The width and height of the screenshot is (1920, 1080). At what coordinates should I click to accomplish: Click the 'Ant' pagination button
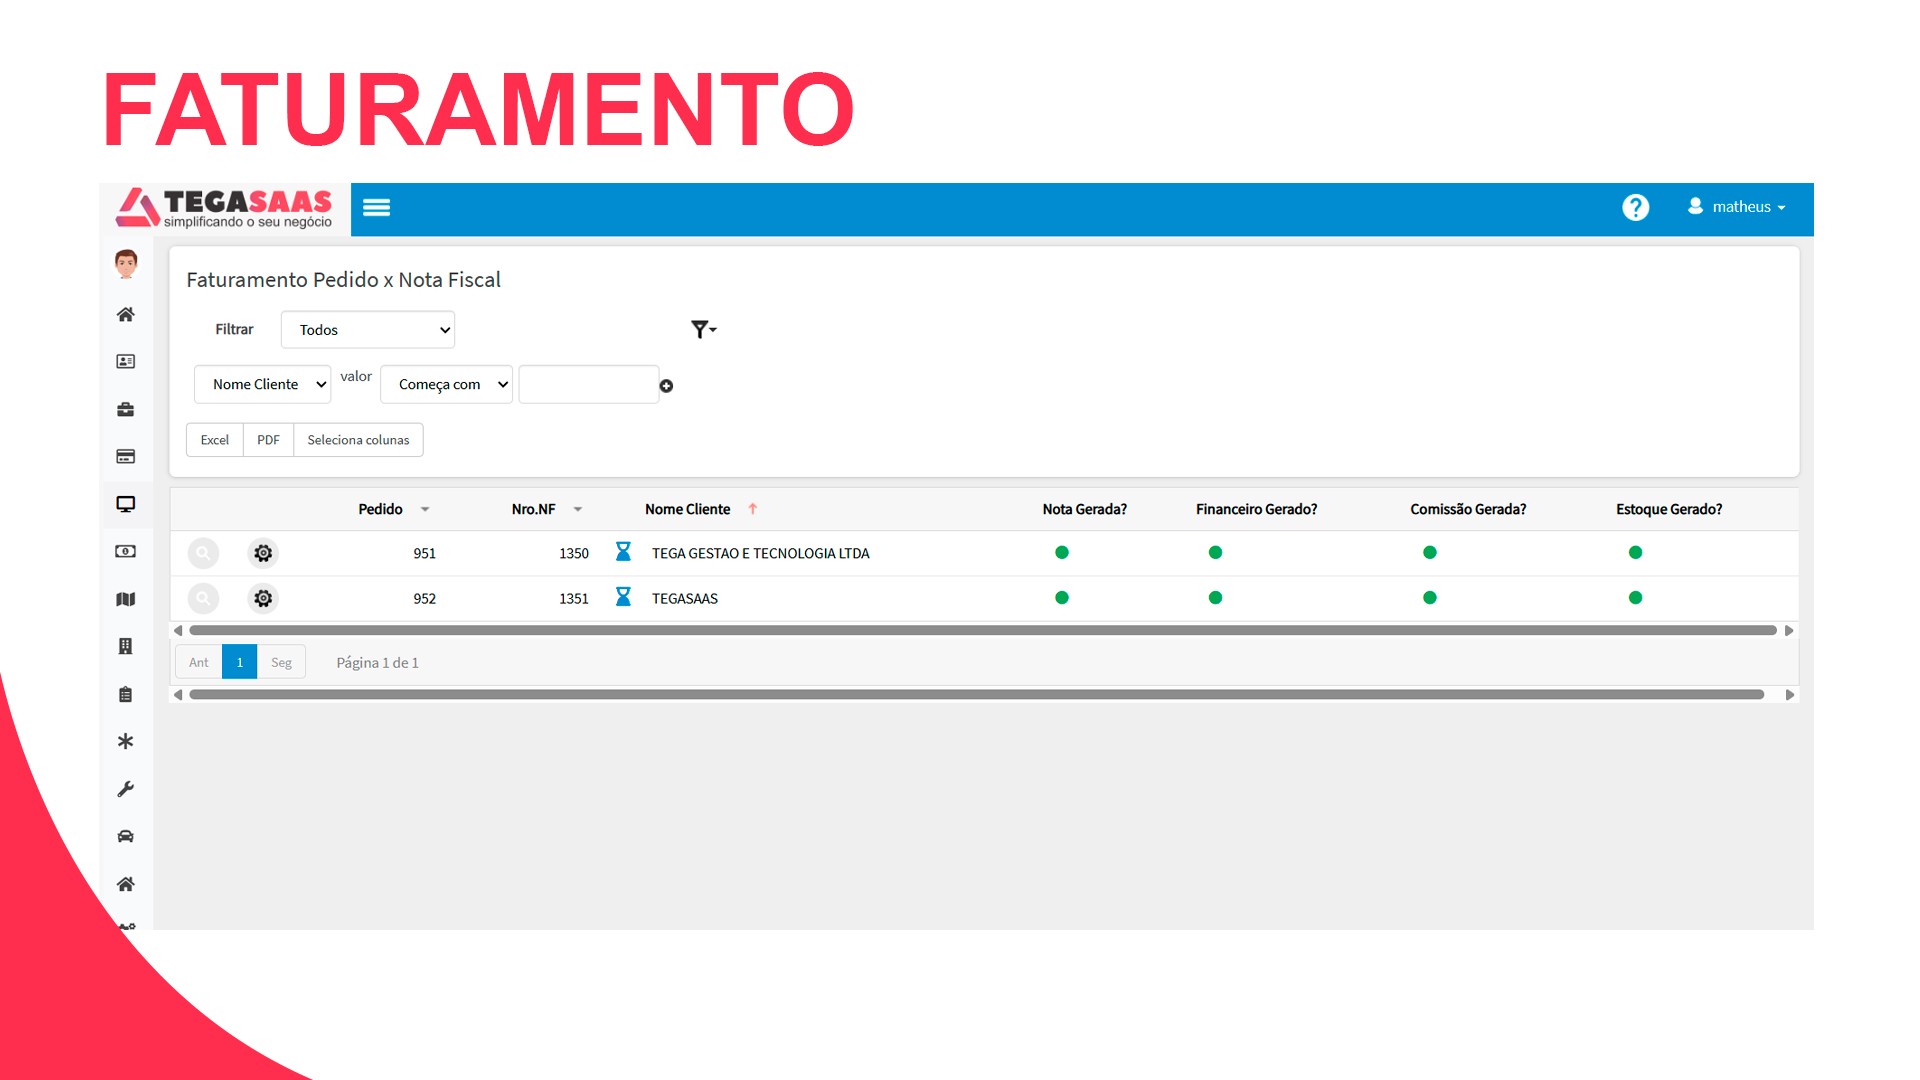pyautogui.click(x=199, y=662)
